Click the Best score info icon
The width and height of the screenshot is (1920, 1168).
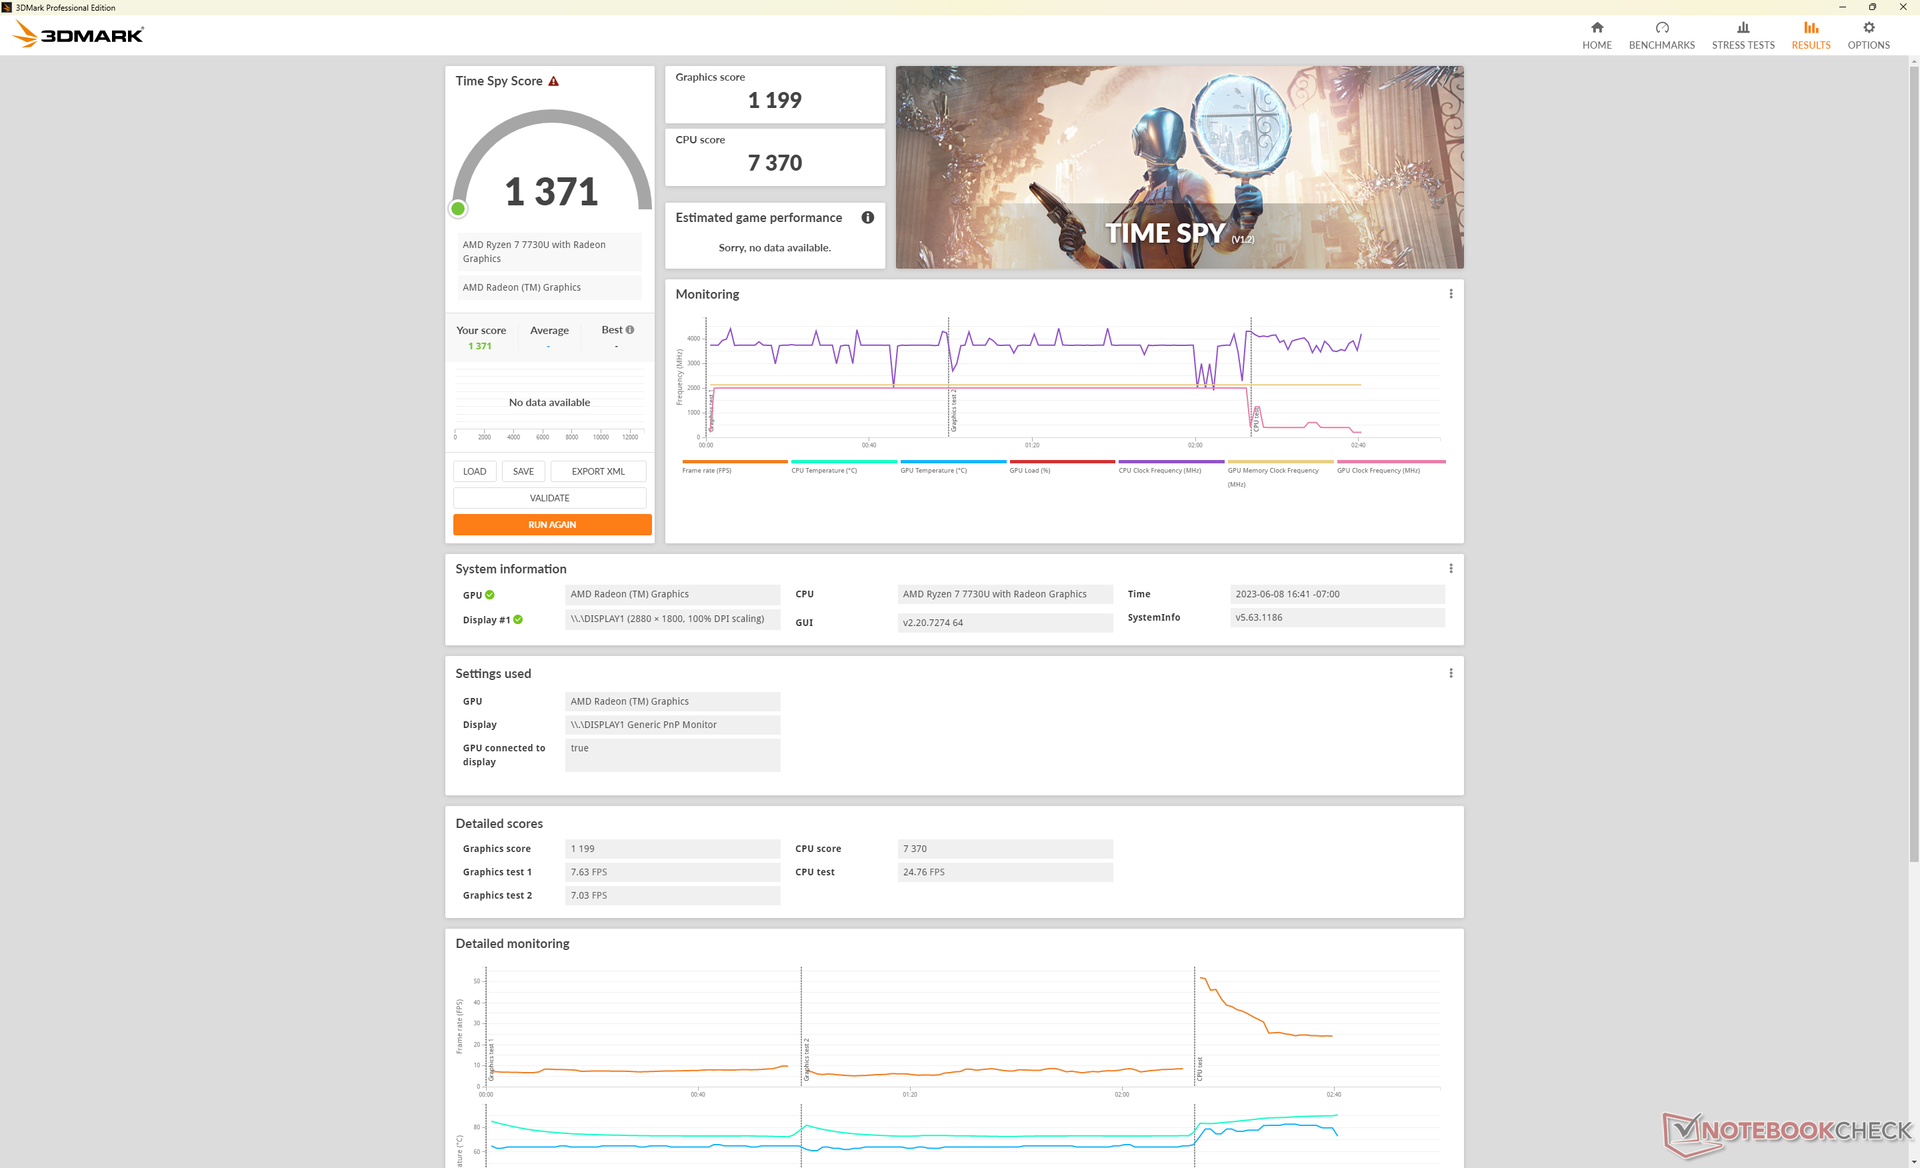[630, 330]
